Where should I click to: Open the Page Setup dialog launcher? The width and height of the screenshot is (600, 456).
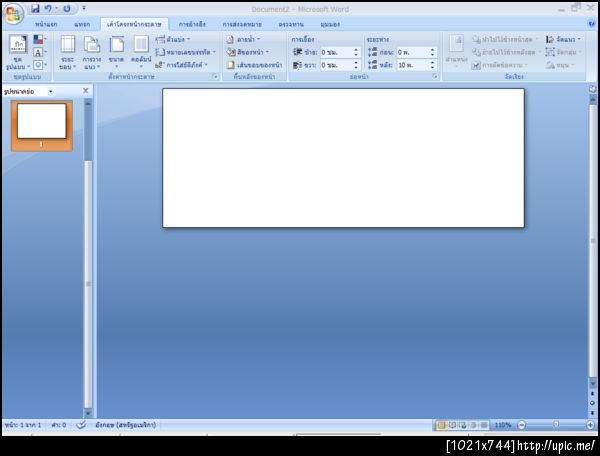pyautogui.click(x=215, y=77)
